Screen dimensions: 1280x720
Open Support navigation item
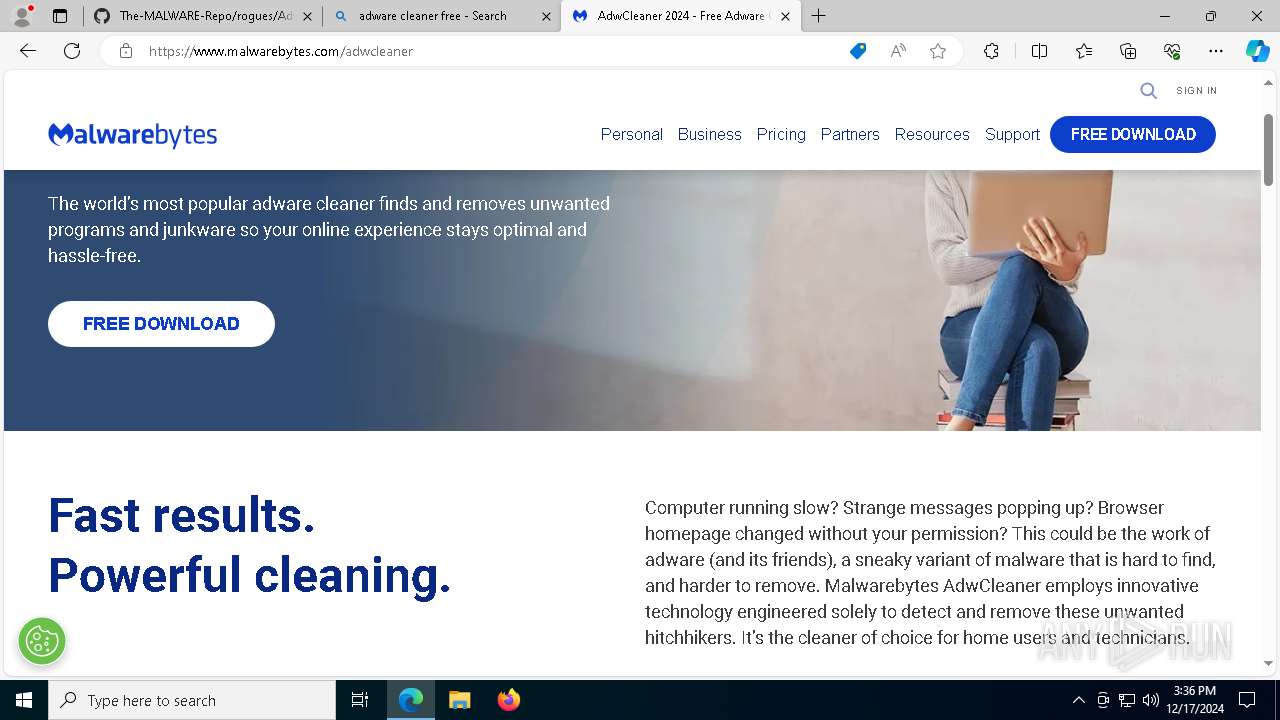[x=1012, y=135]
